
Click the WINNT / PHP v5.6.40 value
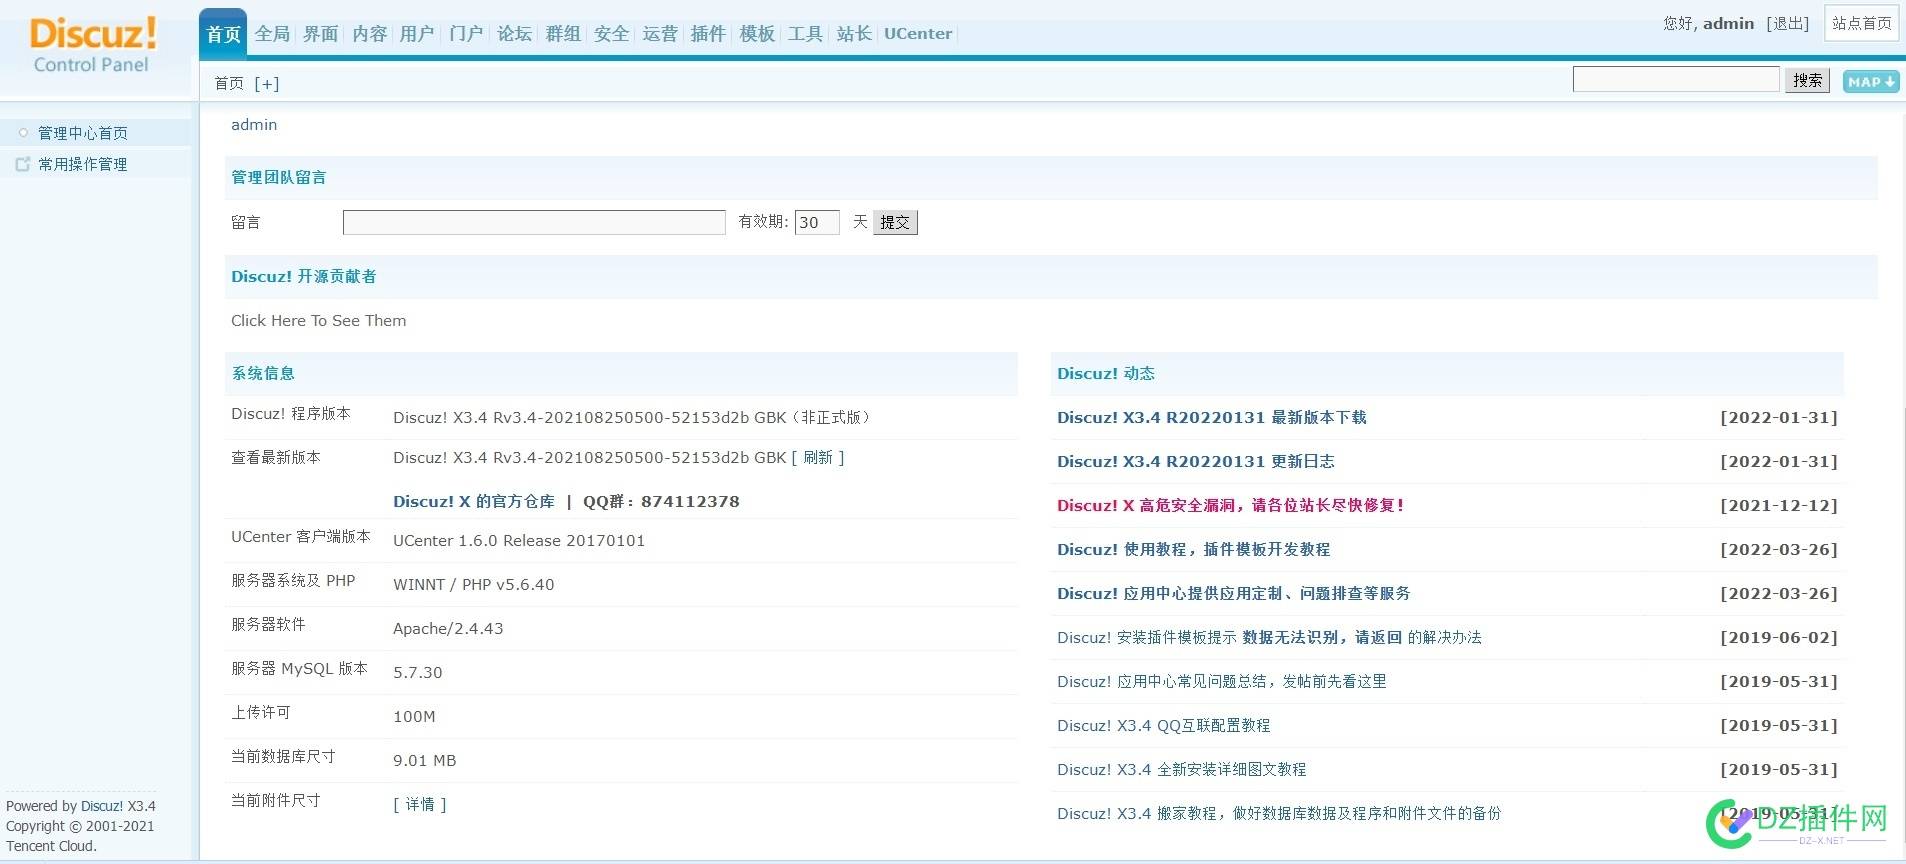click(x=474, y=585)
